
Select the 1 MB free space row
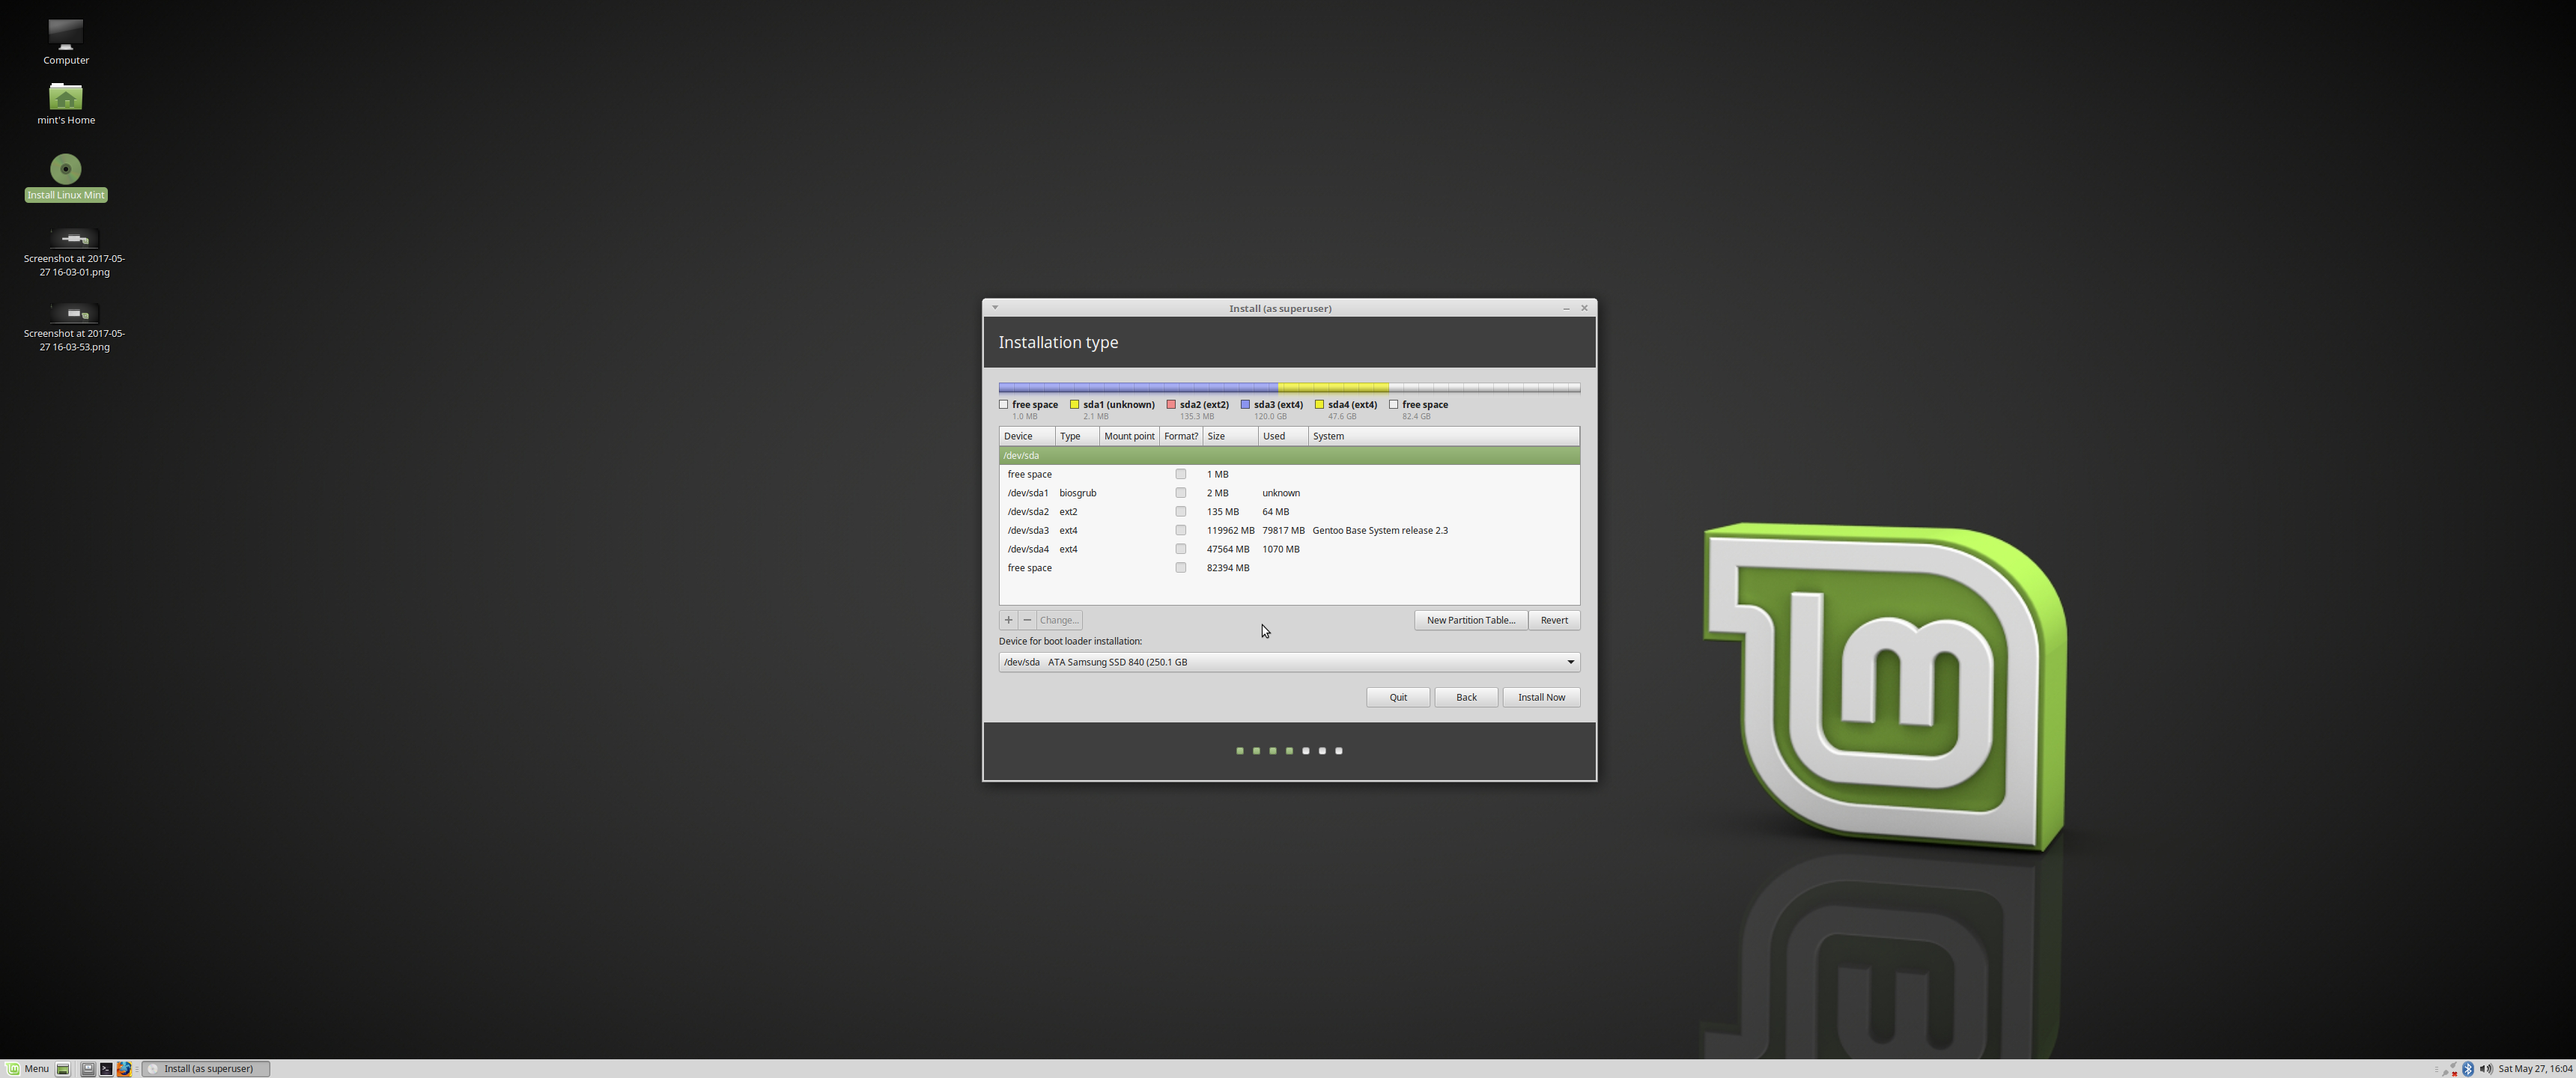(x=1289, y=474)
